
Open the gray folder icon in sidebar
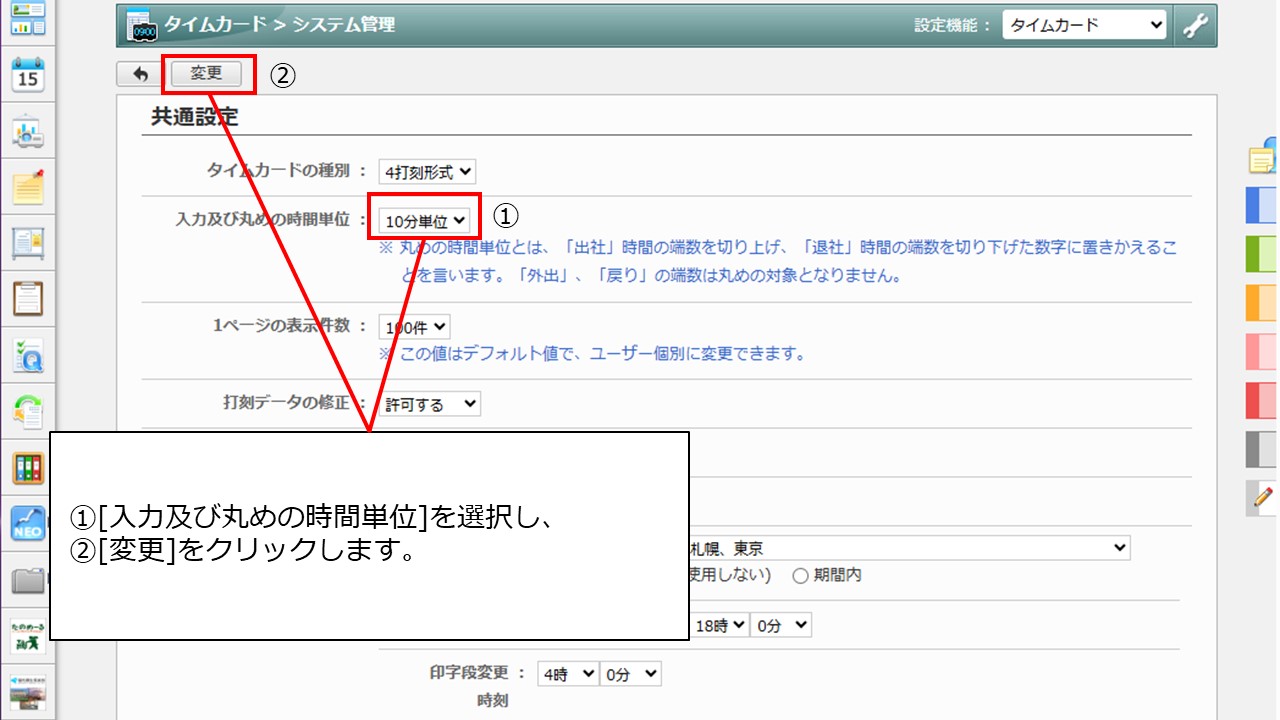(28, 580)
